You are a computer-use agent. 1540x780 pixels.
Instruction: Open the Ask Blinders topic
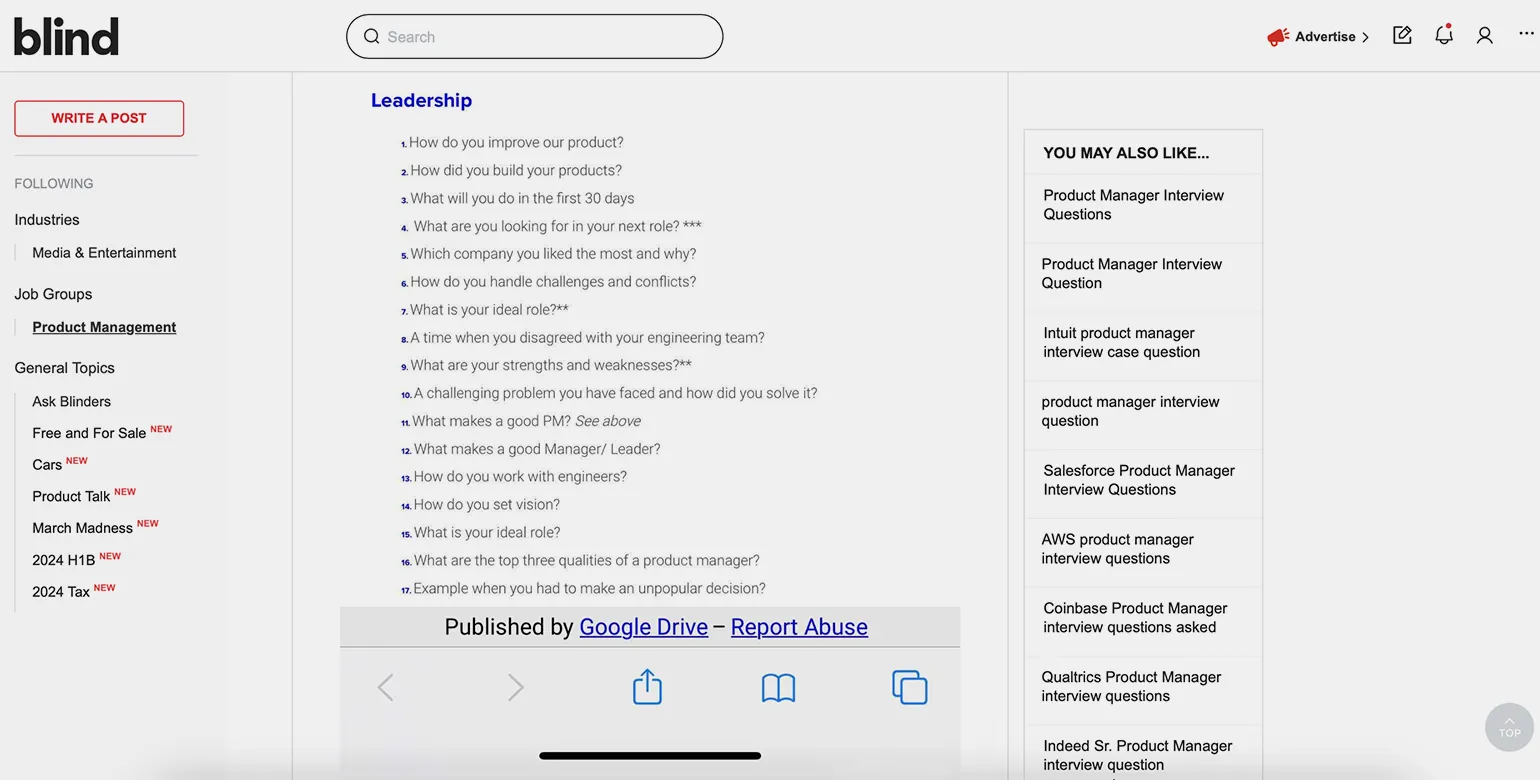[x=71, y=401]
